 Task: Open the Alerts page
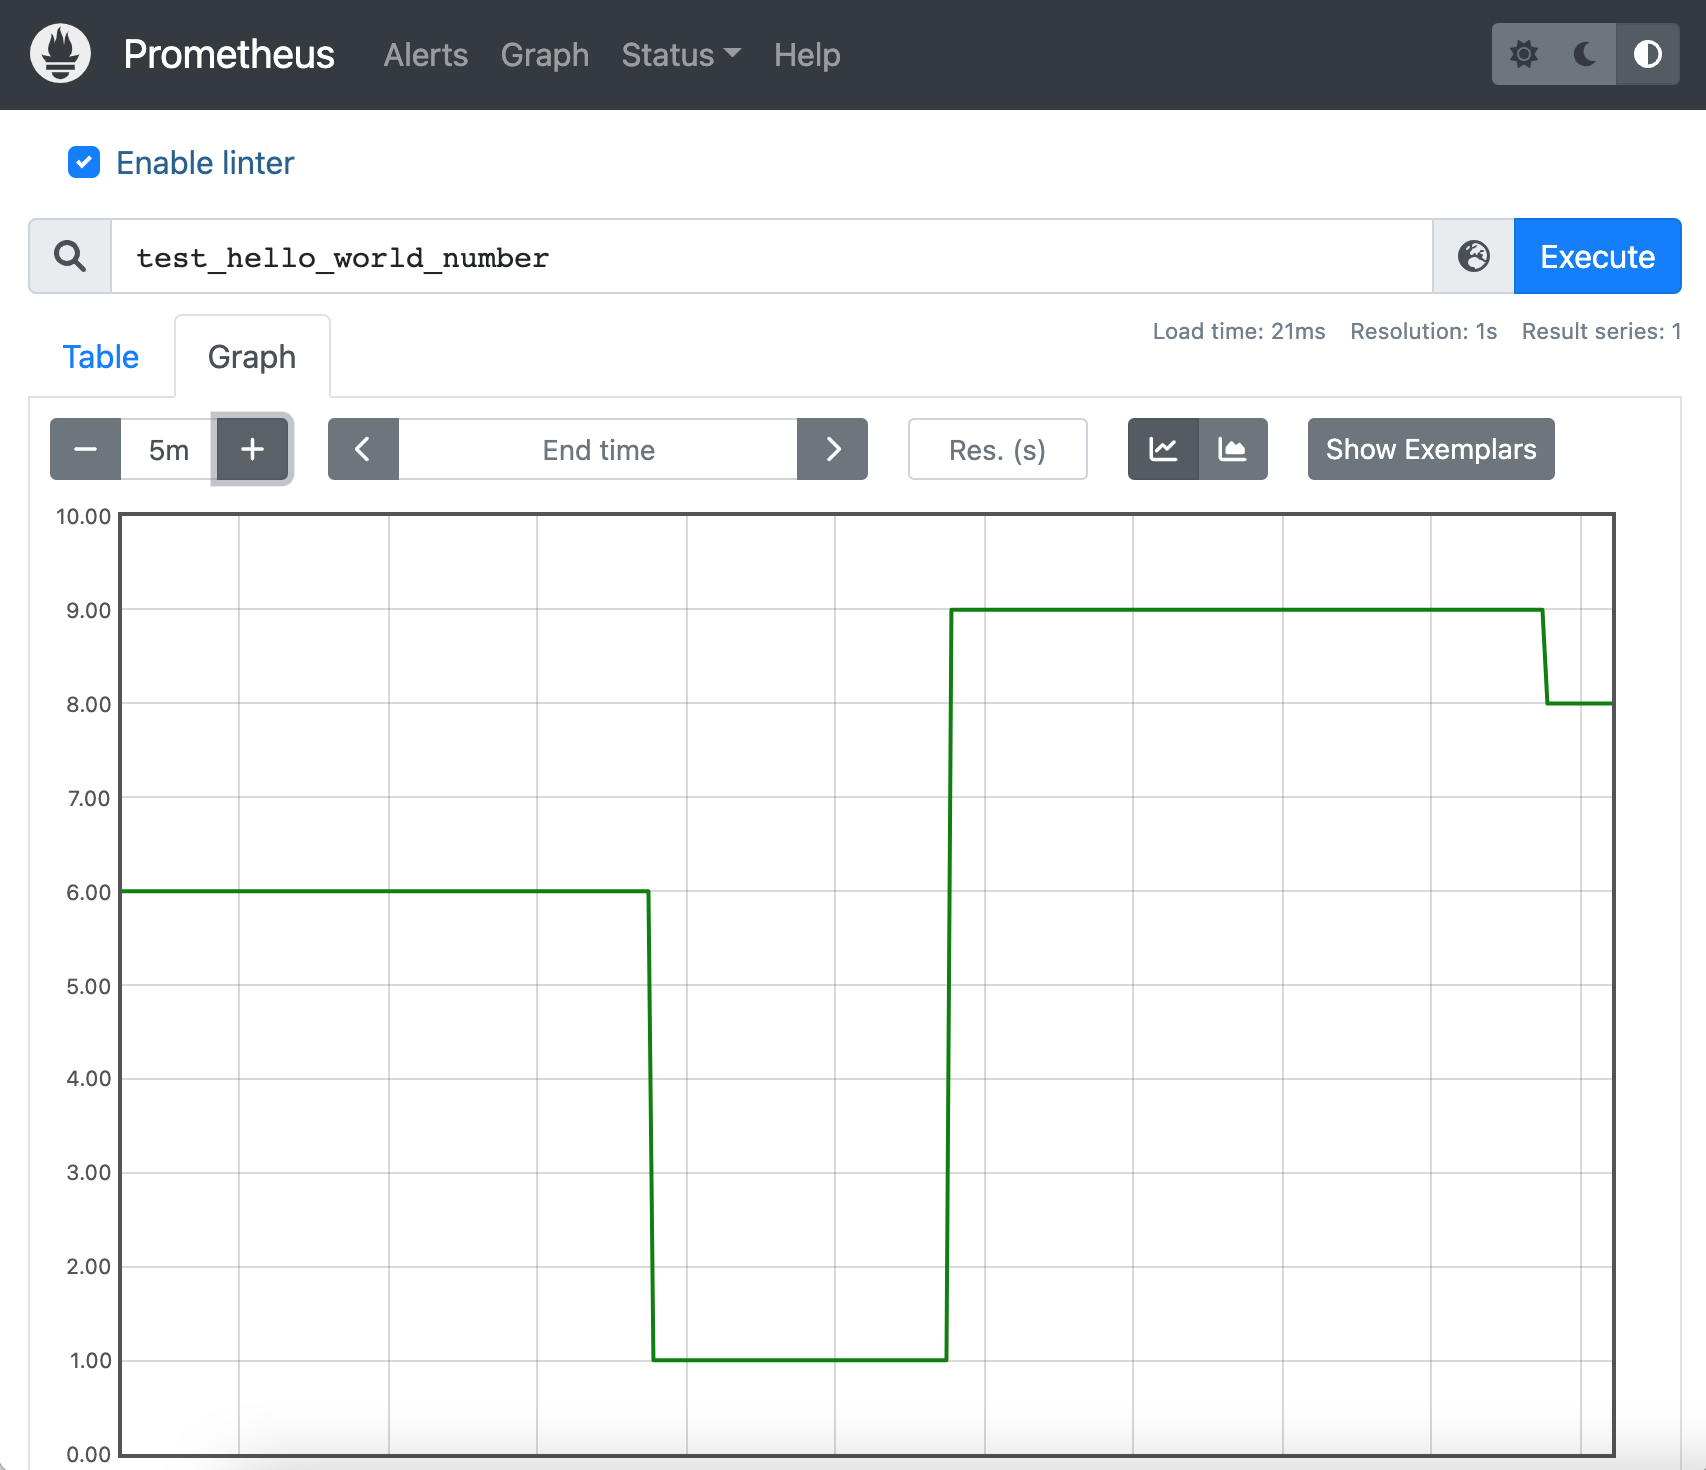click(425, 55)
